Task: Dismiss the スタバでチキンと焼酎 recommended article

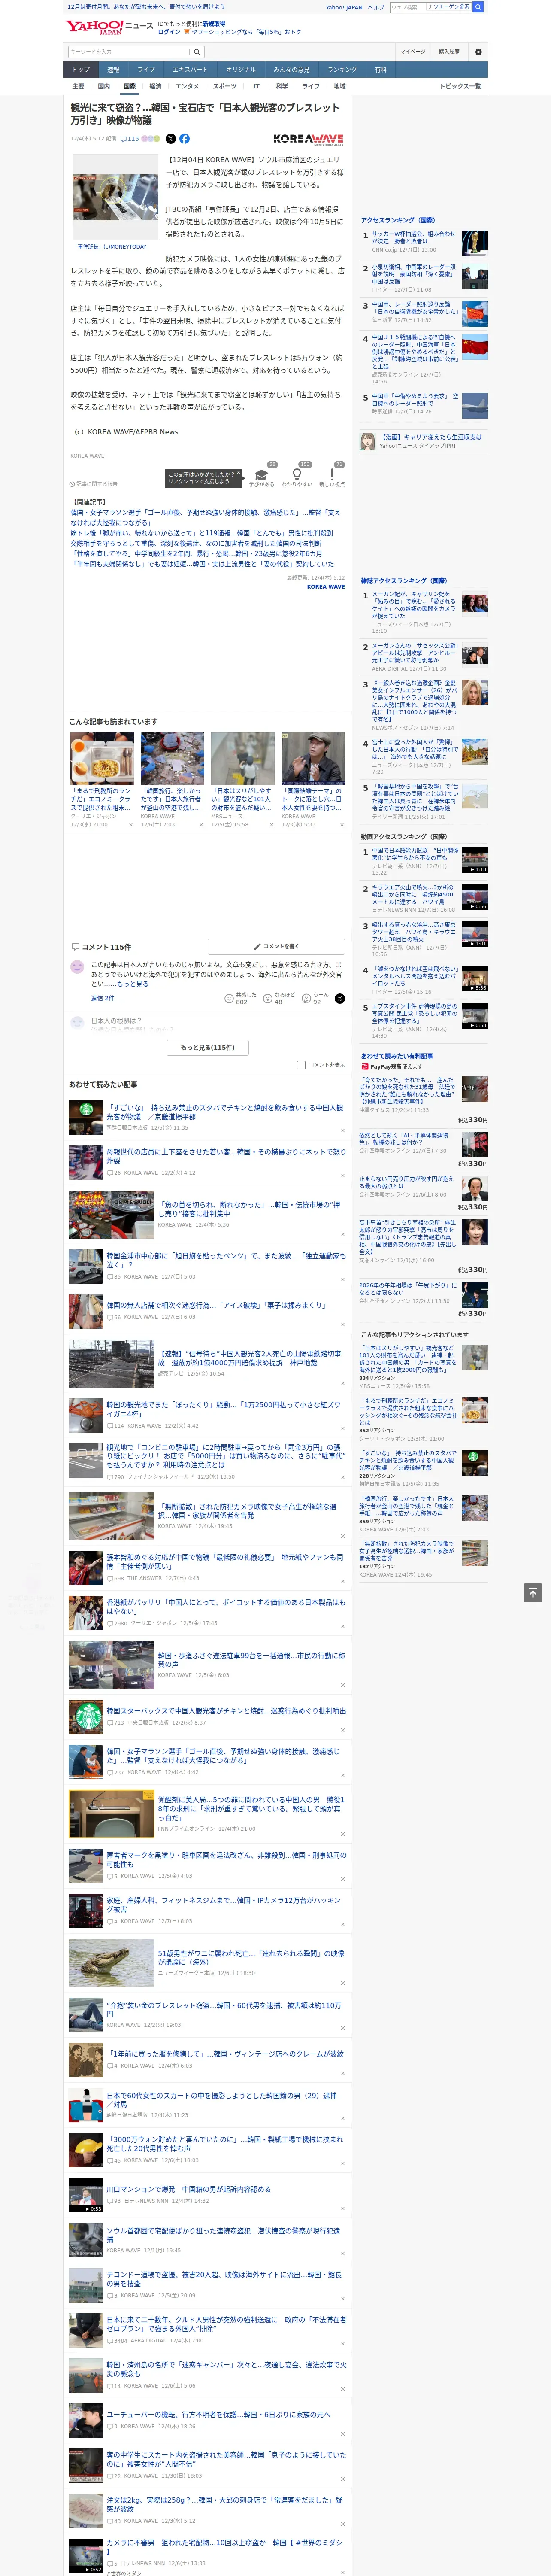Action: click(x=343, y=1130)
